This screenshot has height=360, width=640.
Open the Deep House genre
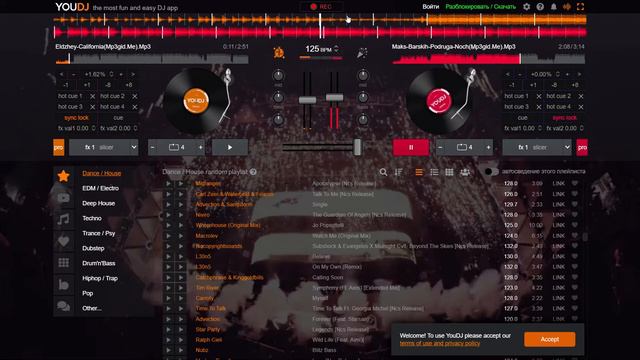click(x=98, y=203)
